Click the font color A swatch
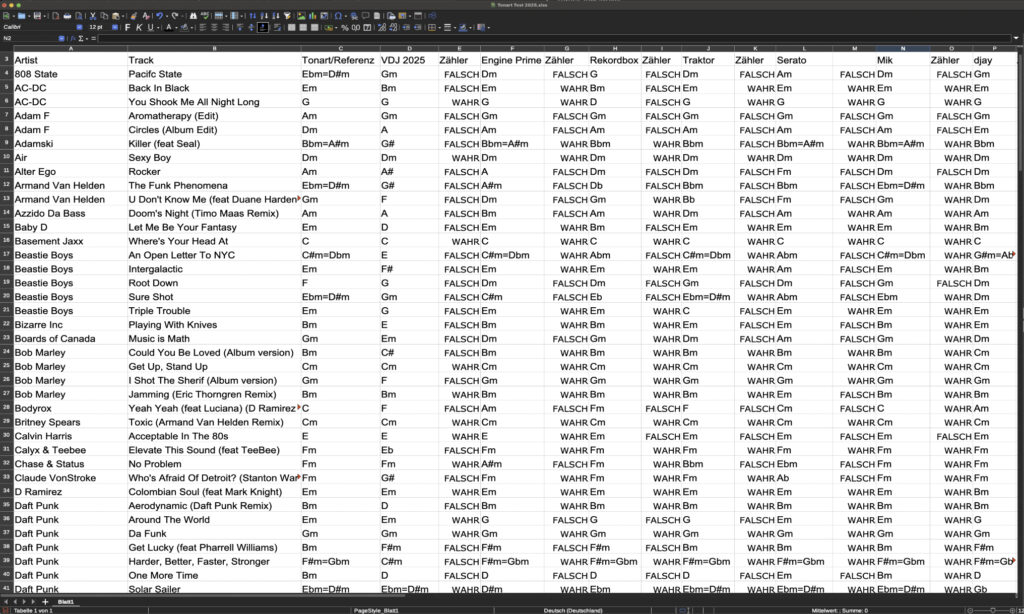Image resolution: width=1024 pixels, height=614 pixels. coord(169,27)
